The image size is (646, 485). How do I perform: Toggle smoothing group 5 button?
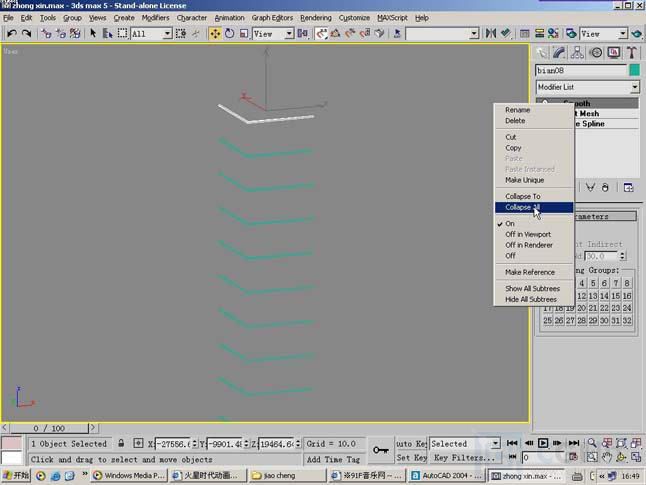(x=593, y=284)
